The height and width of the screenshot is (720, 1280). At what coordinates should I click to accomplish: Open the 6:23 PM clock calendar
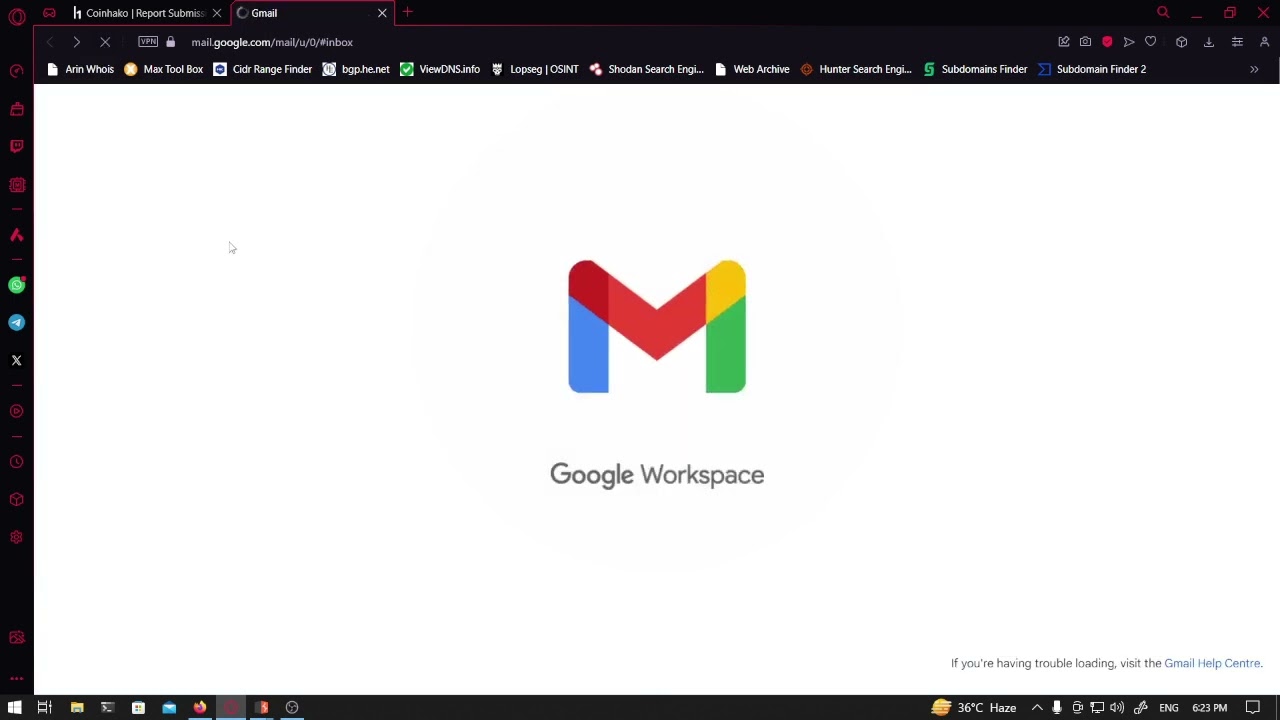tap(1209, 707)
